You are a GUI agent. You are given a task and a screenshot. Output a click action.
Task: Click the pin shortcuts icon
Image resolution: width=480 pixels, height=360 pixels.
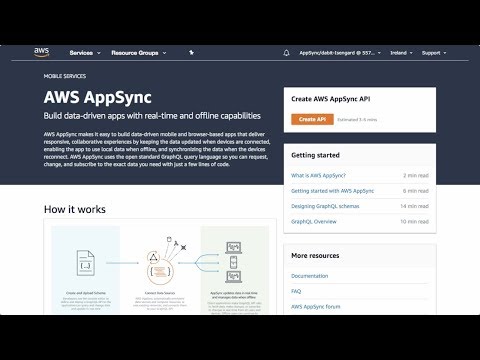pos(191,52)
